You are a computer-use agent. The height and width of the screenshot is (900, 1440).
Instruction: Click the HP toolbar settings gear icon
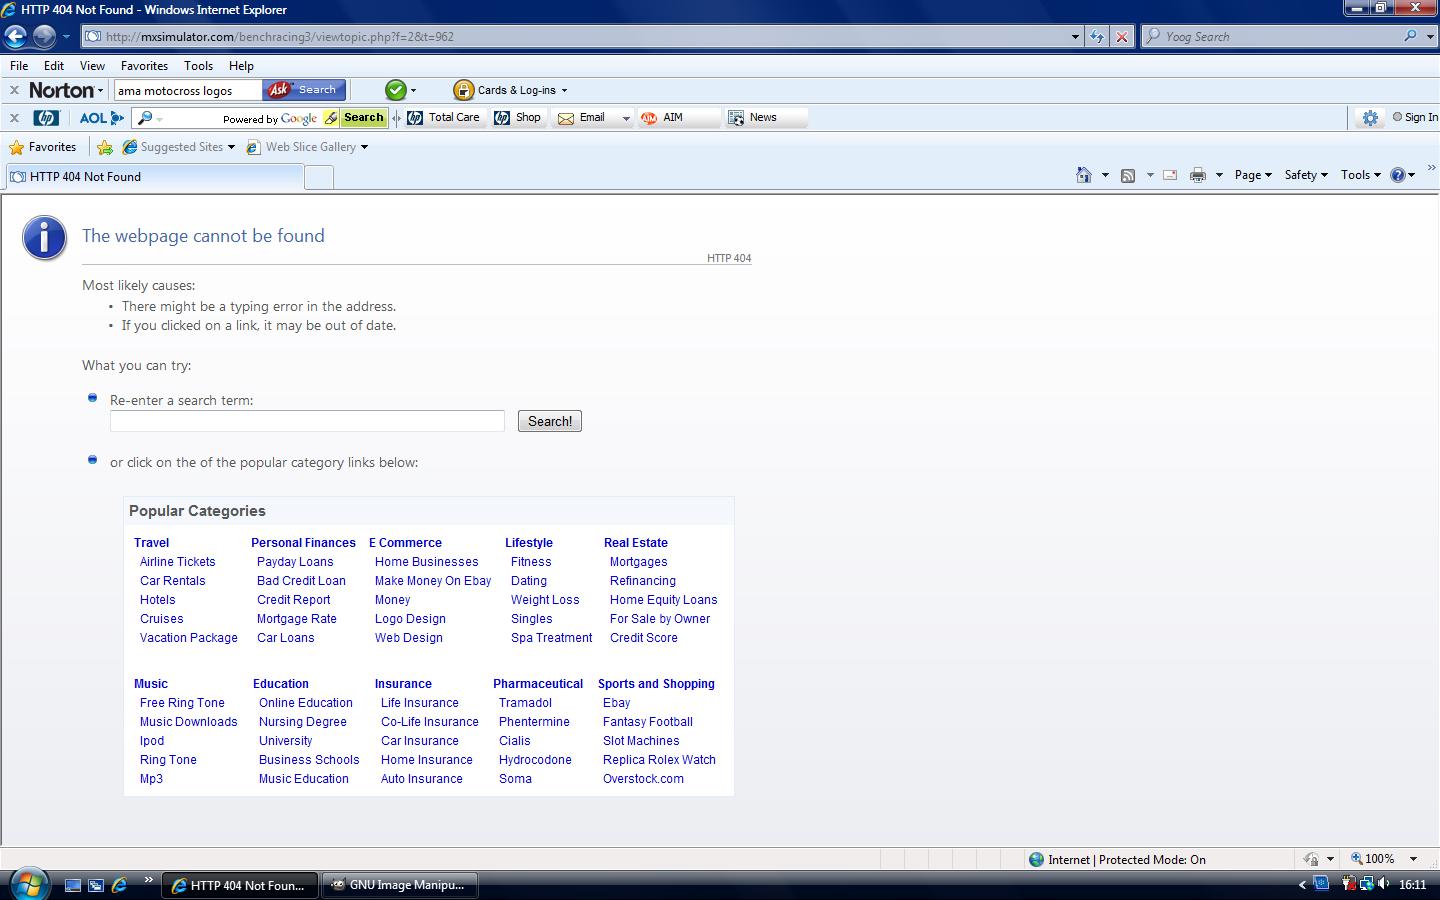[x=1370, y=118]
